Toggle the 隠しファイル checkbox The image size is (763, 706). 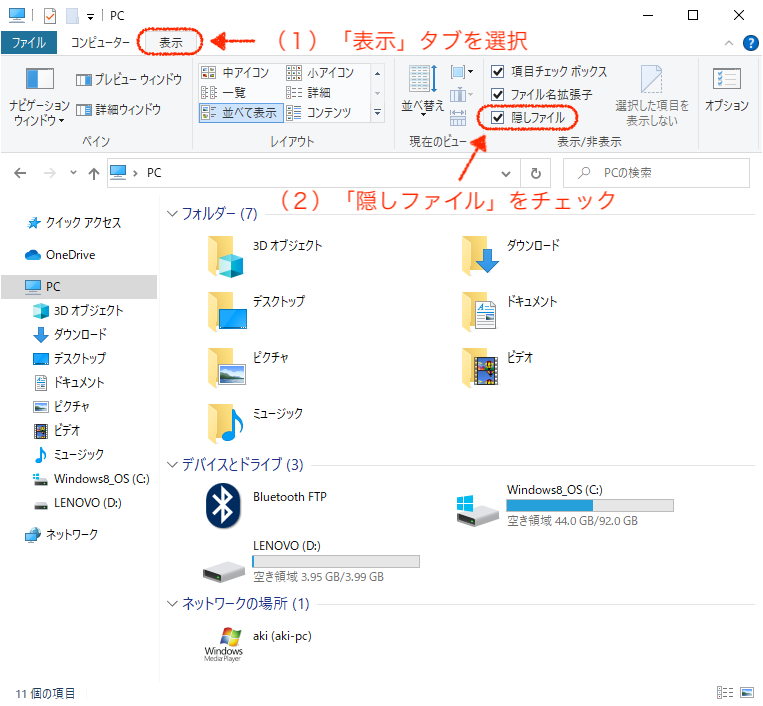(497, 118)
